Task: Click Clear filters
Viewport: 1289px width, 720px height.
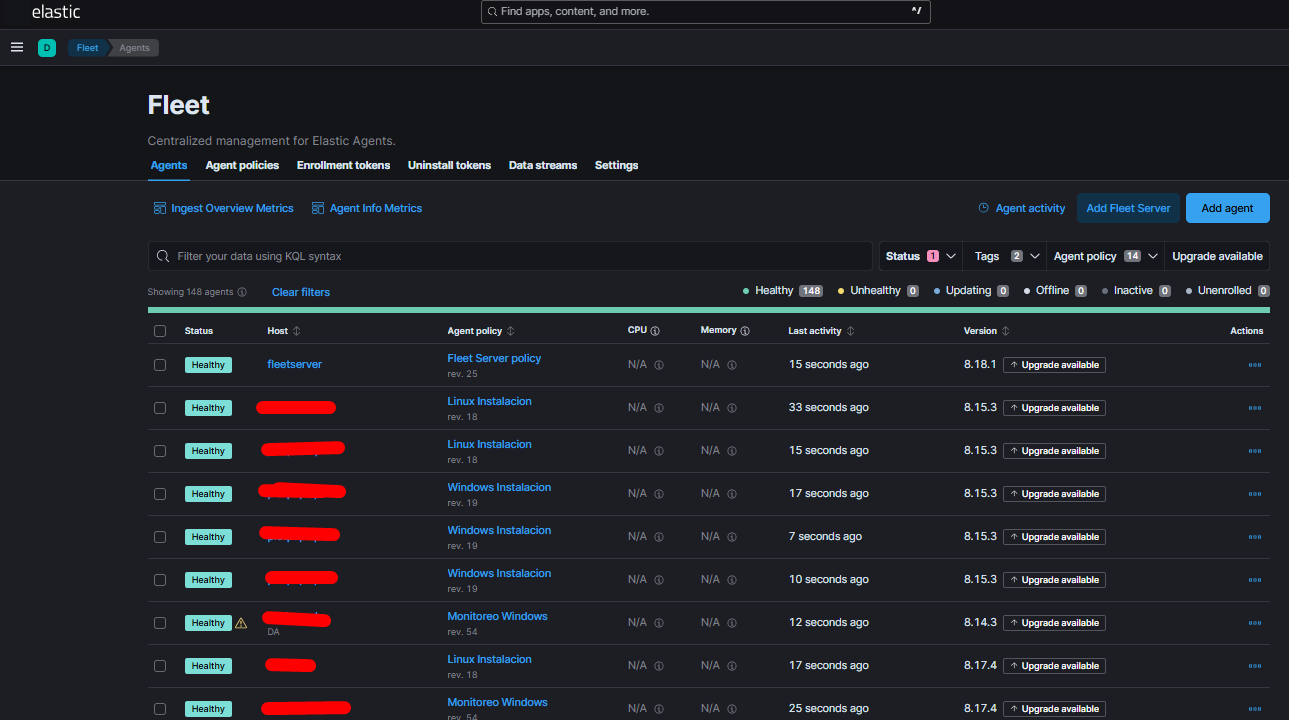Action: tap(301, 292)
